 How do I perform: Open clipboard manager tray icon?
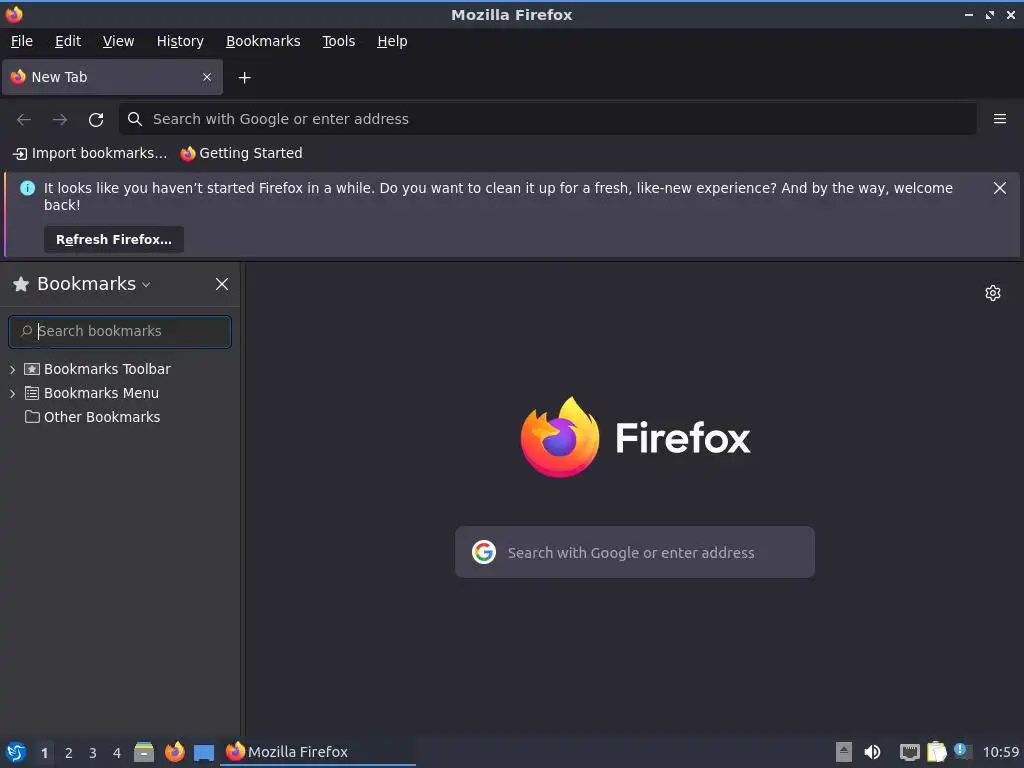click(936, 752)
